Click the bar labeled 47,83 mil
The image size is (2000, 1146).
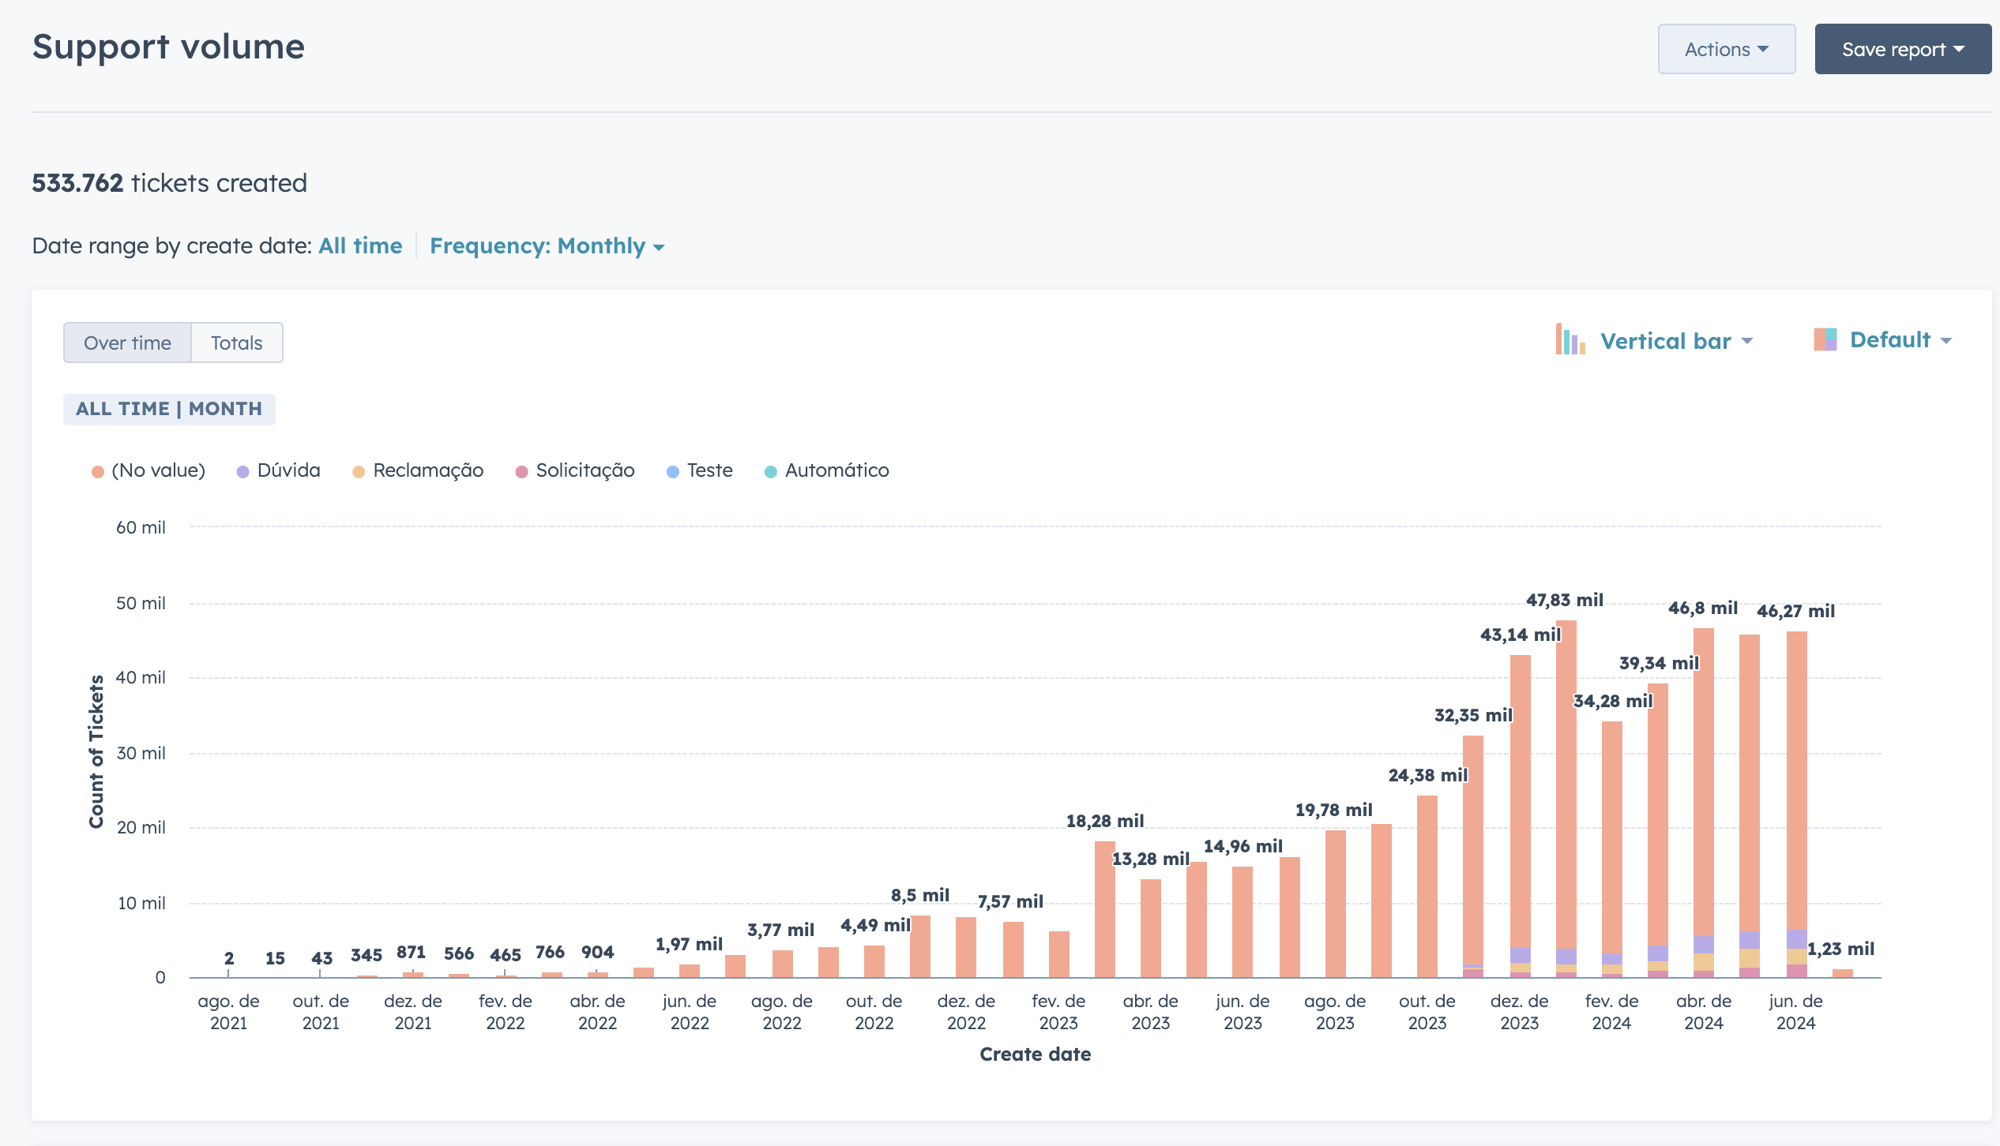tap(1566, 798)
